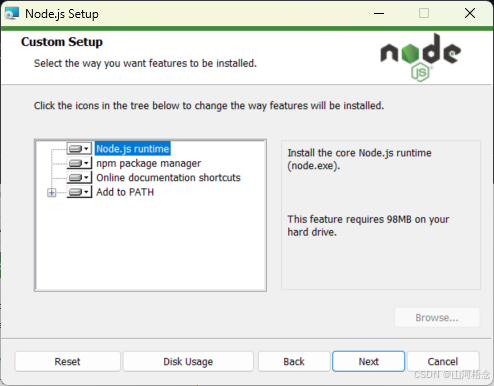Click the installer icon in the title bar
The height and width of the screenshot is (386, 494).
[11, 14]
